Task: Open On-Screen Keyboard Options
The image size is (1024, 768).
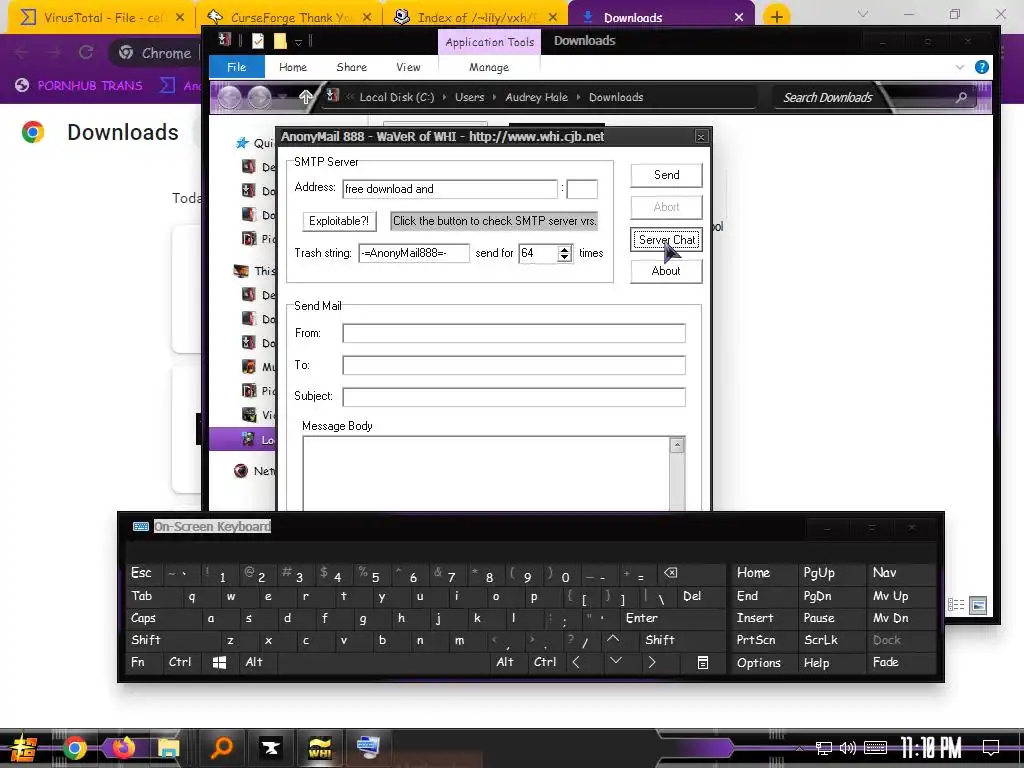Action: 759,663
